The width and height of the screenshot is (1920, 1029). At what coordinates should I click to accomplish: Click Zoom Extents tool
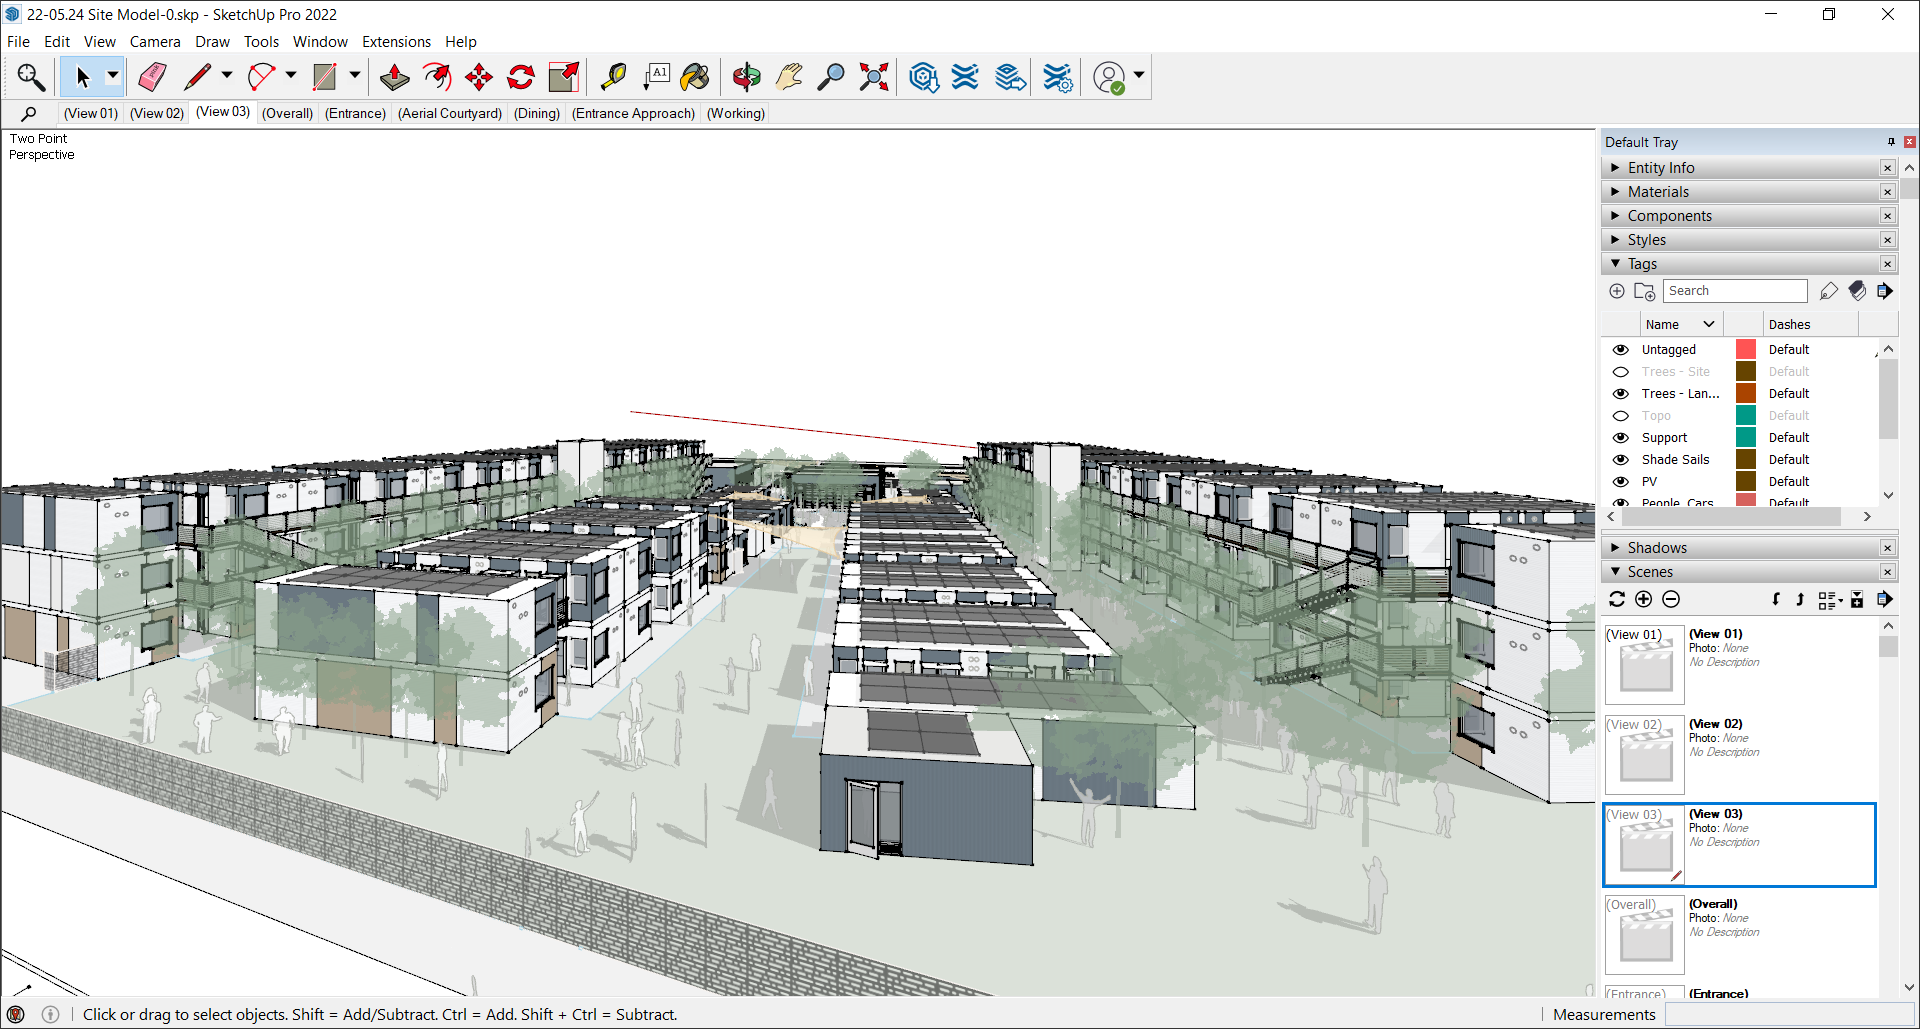coord(874,77)
